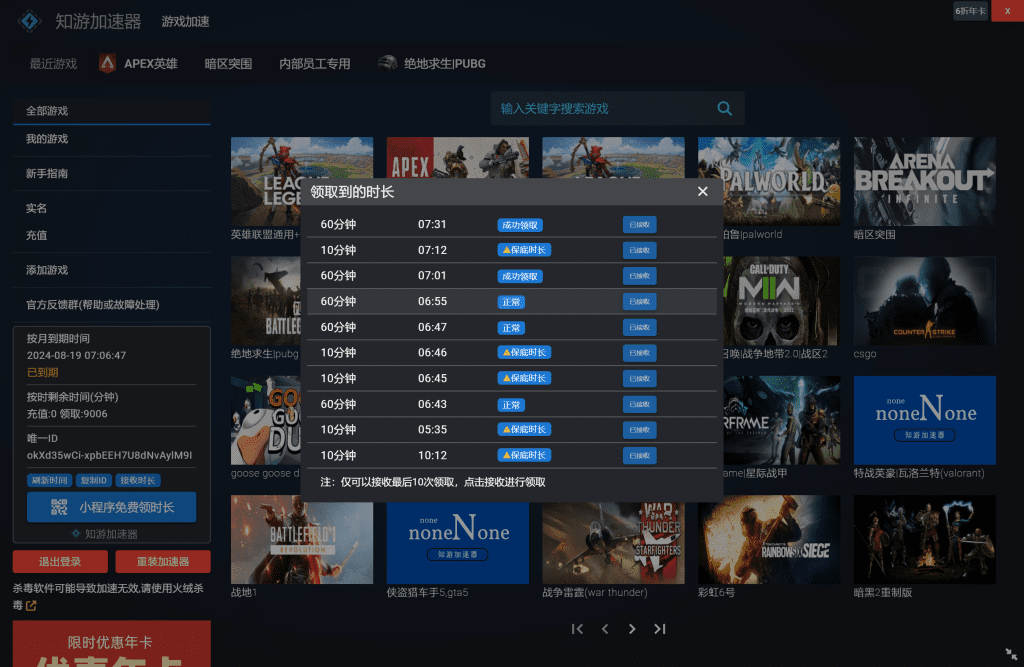Image resolution: width=1024 pixels, height=667 pixels.
Task: Click 刷新时间 button
Action: 50,480
